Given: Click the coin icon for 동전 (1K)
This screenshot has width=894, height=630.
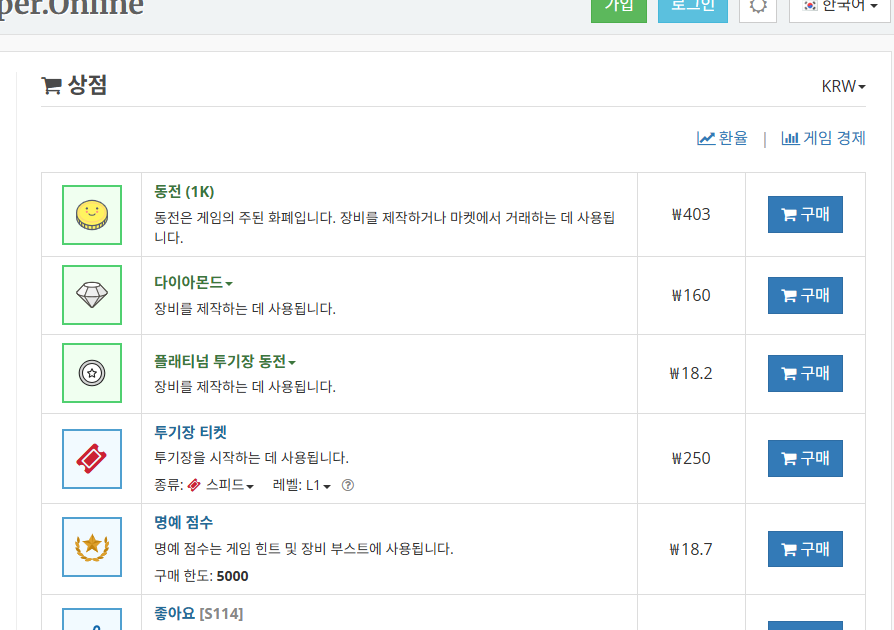Looking at the screenshot, I should click(92, 214).
